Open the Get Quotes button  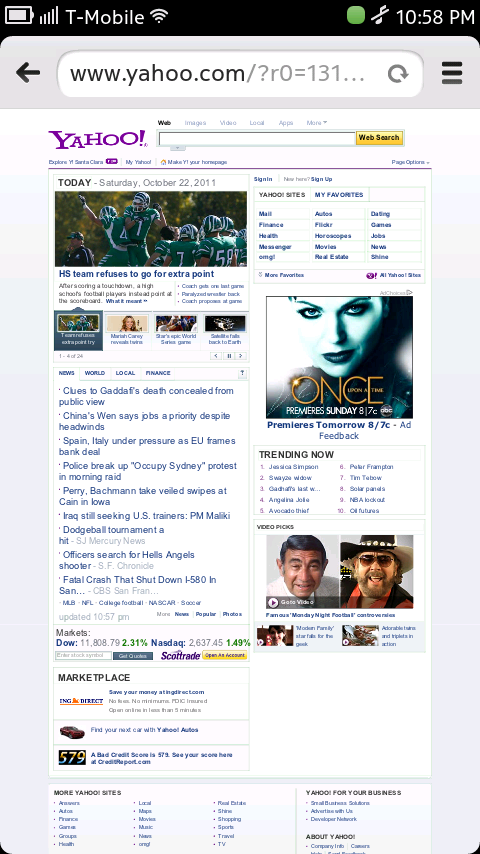[x=133, y=656]
